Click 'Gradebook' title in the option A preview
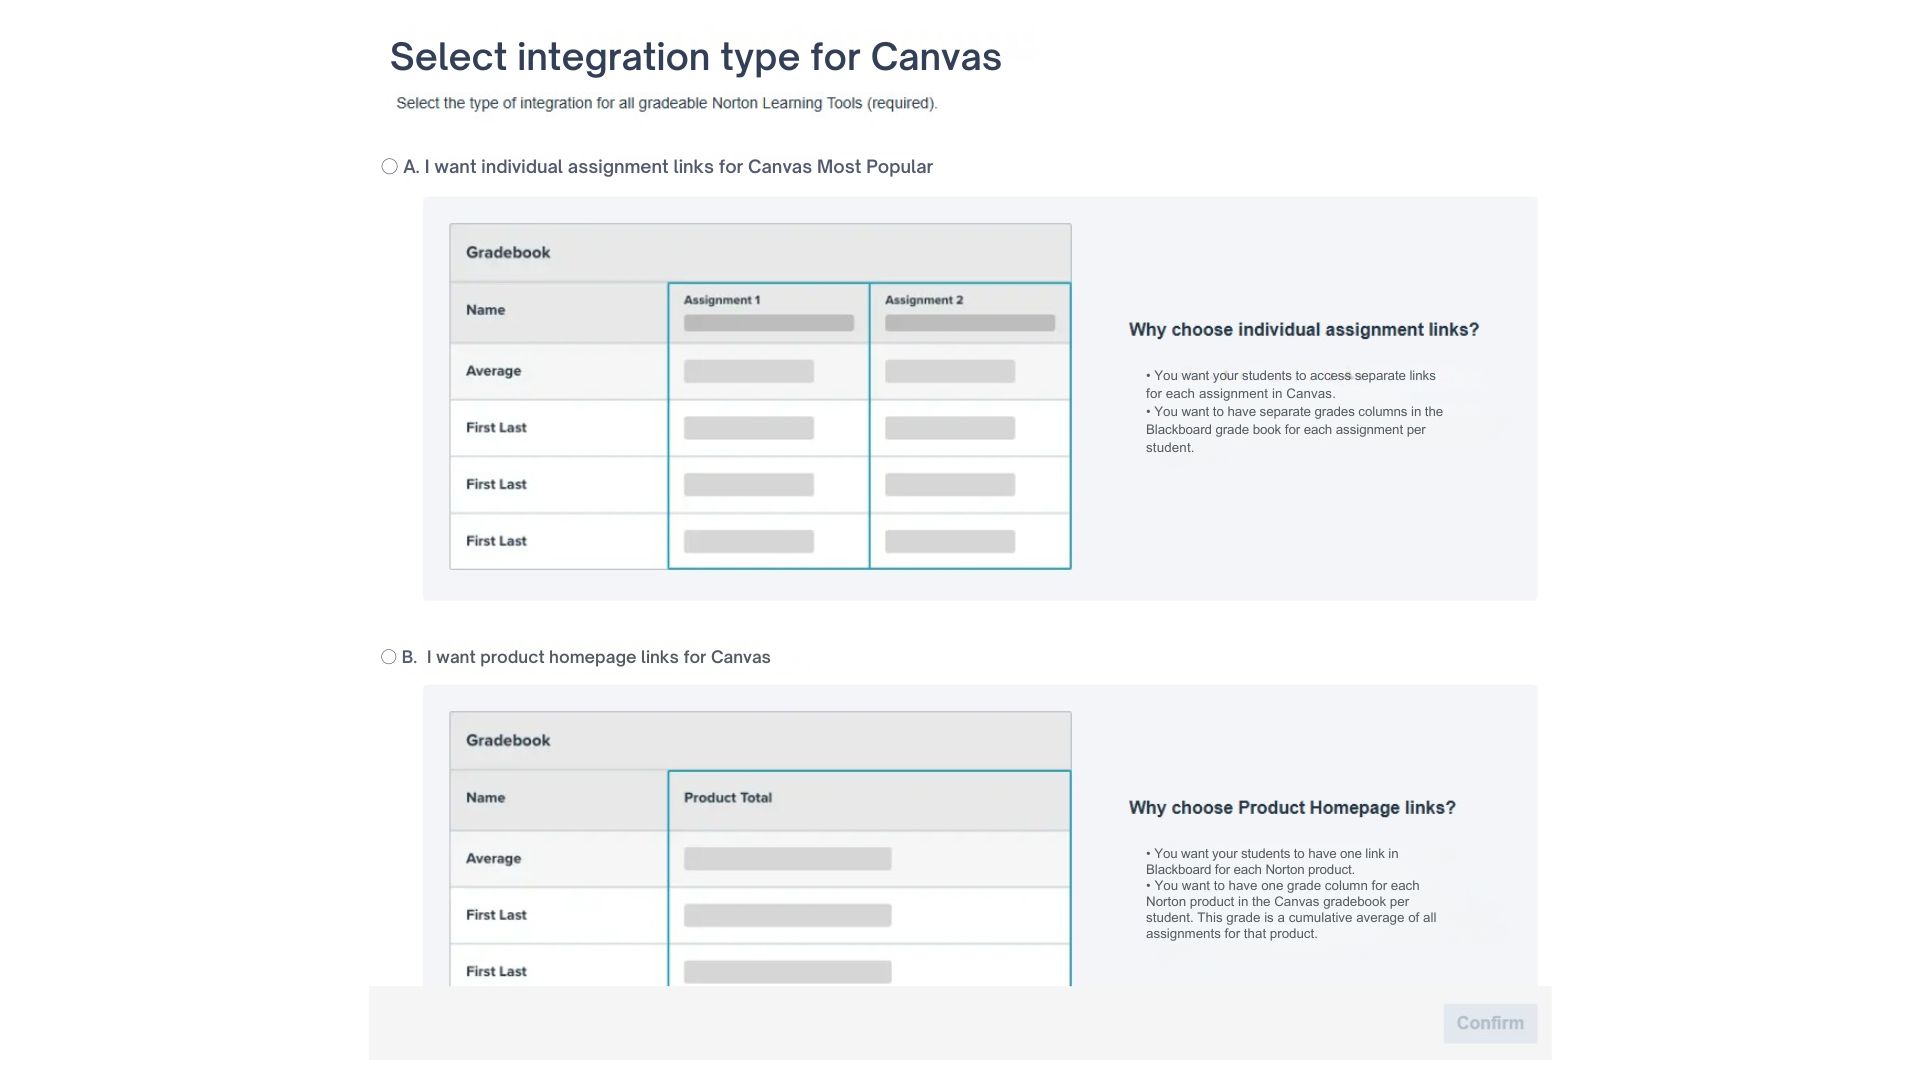Image resolution: width=1920 pixels, height=1080 pixels. click(x=508, y=253)
